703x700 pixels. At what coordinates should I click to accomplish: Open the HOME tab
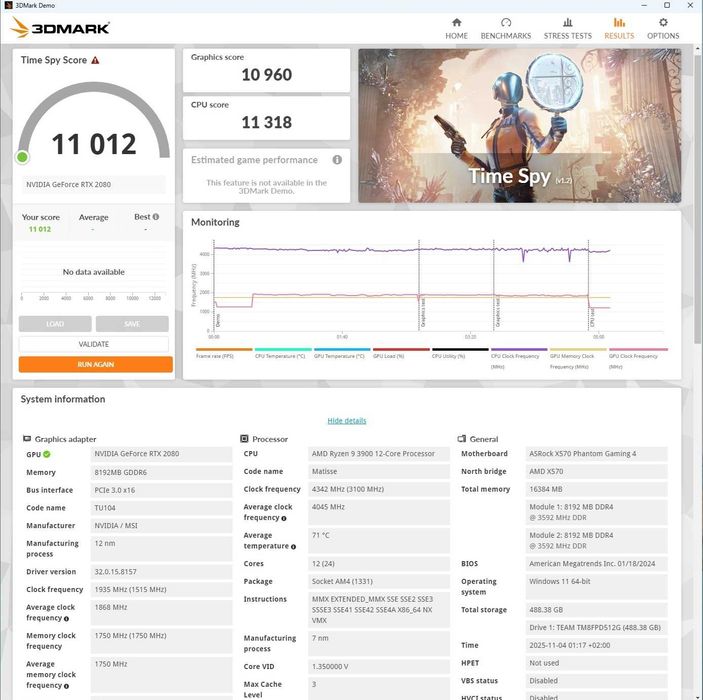pyautogui.click(x=456, y=28)
